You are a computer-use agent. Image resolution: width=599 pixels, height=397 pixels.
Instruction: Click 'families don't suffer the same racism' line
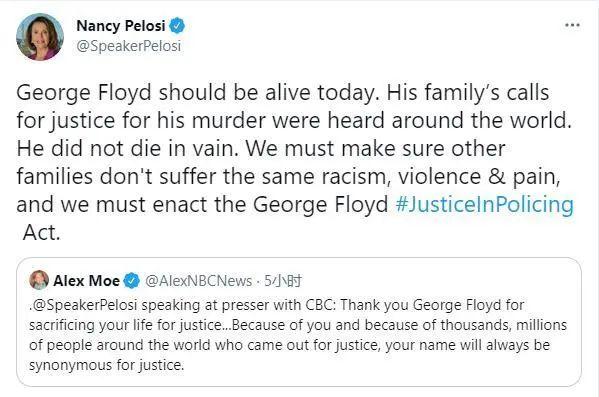click(202, 176)
